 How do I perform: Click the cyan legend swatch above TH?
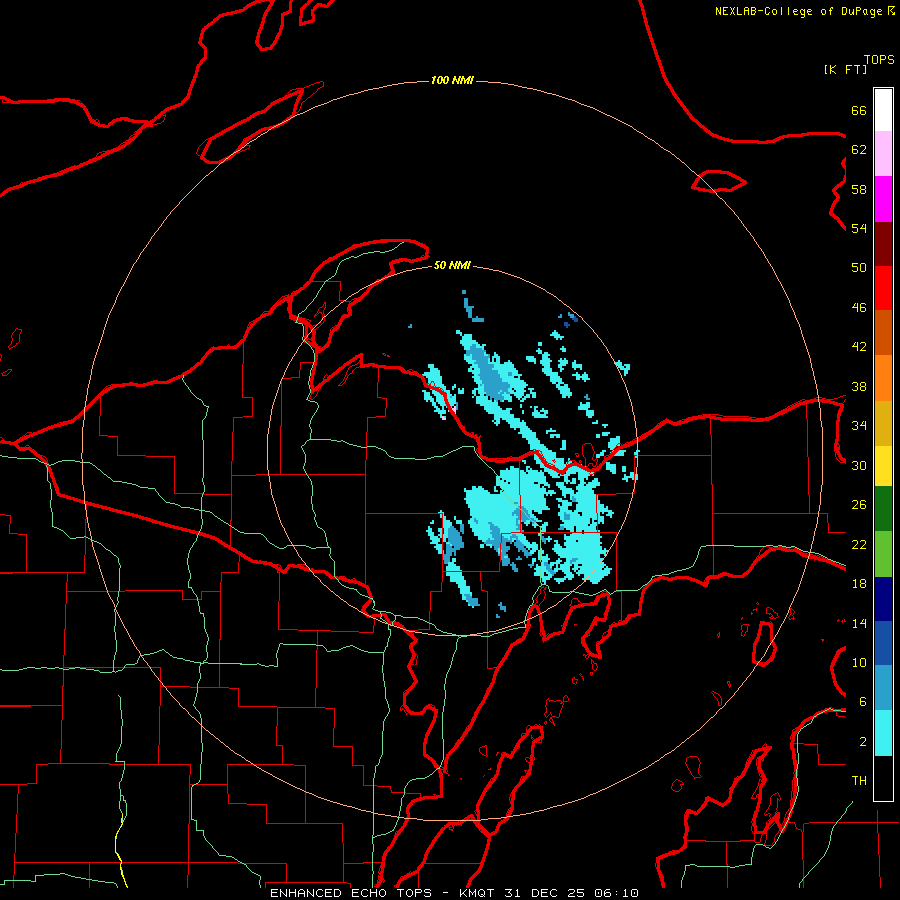point(883,733)
